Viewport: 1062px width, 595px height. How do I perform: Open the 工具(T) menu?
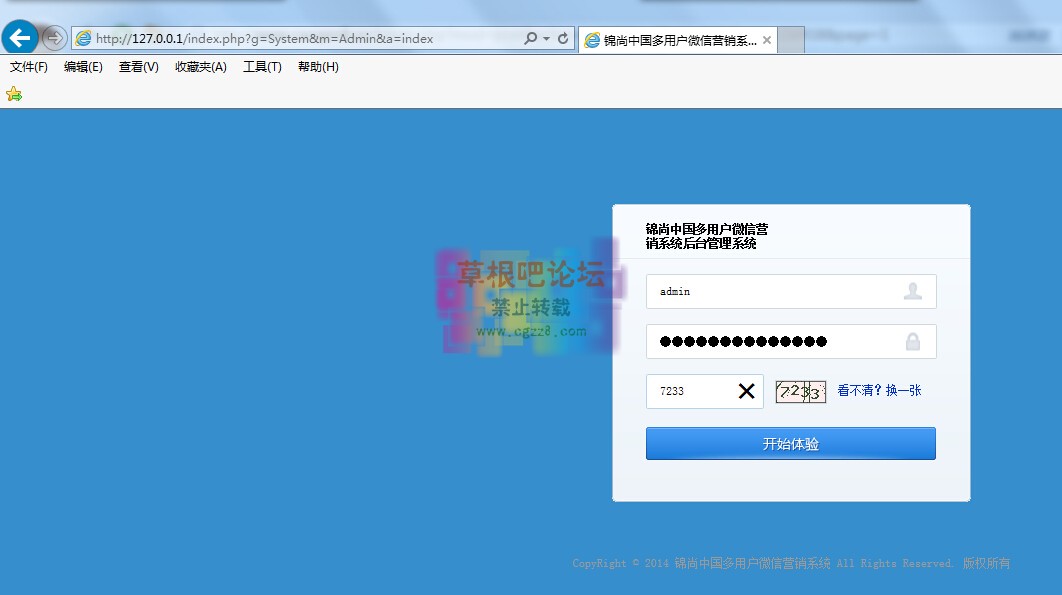261,66
